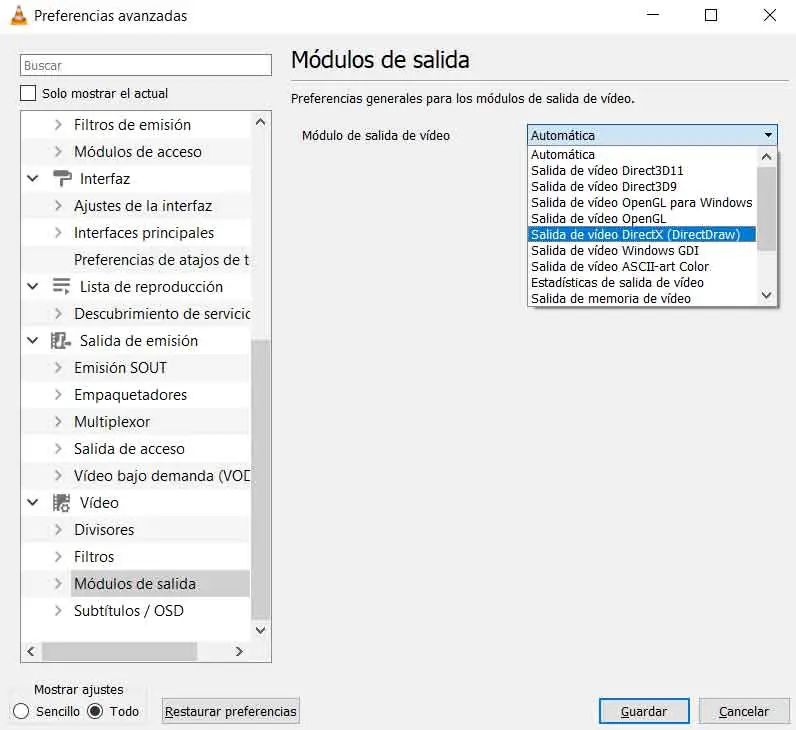Click the tree panel scroll-up arrow
The width and height of the screenshot is (796, 730).
pos(260,122)
